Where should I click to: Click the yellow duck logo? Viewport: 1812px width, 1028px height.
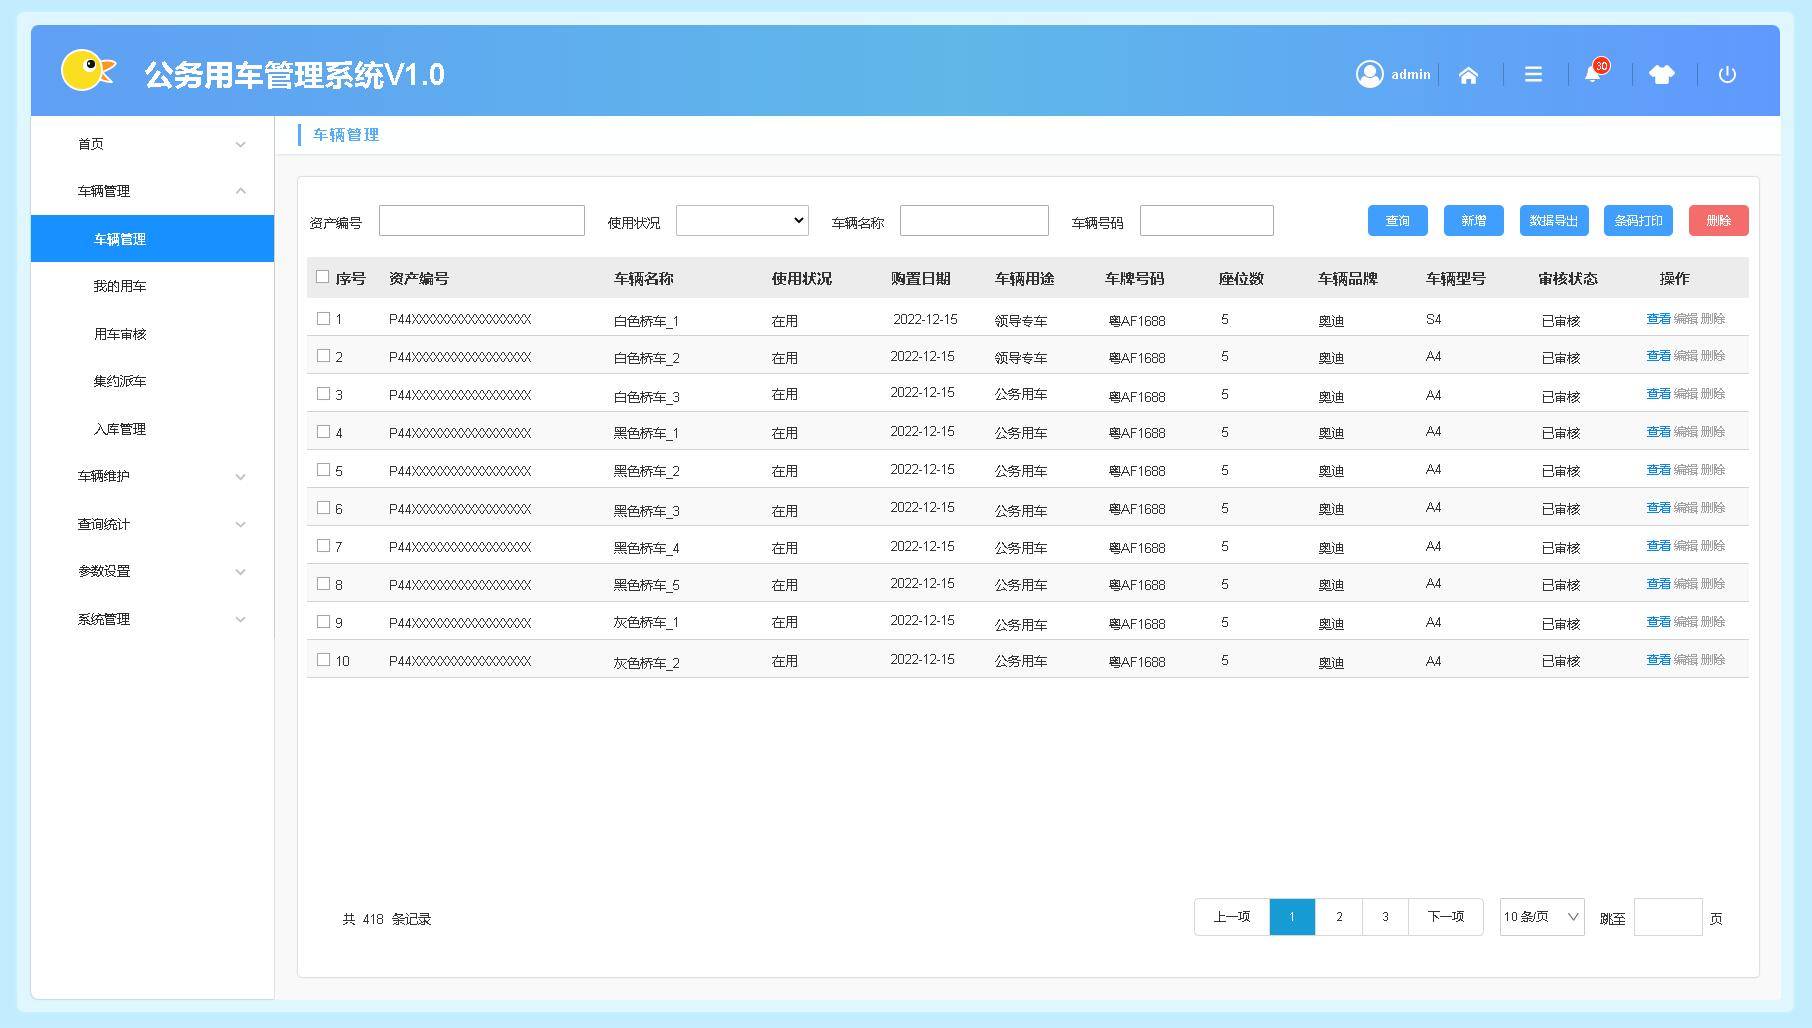(x=87, y=71)
